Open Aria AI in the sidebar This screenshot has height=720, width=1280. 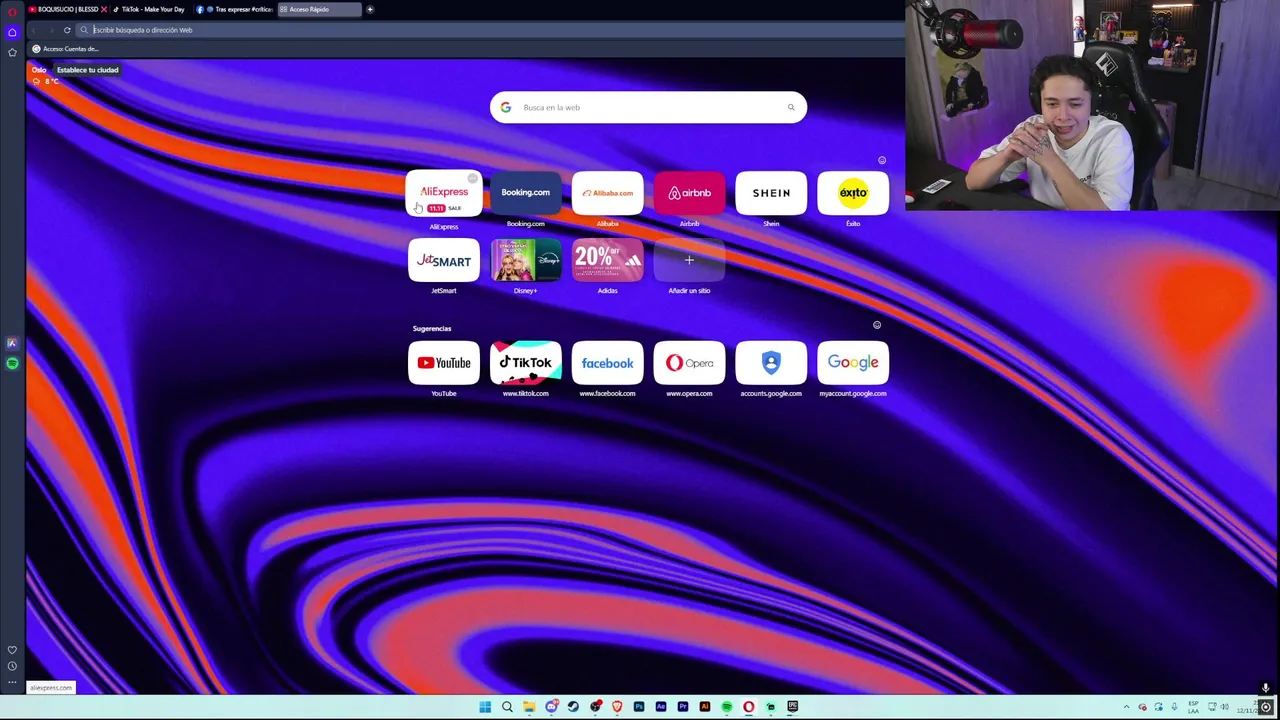point(12,343)
